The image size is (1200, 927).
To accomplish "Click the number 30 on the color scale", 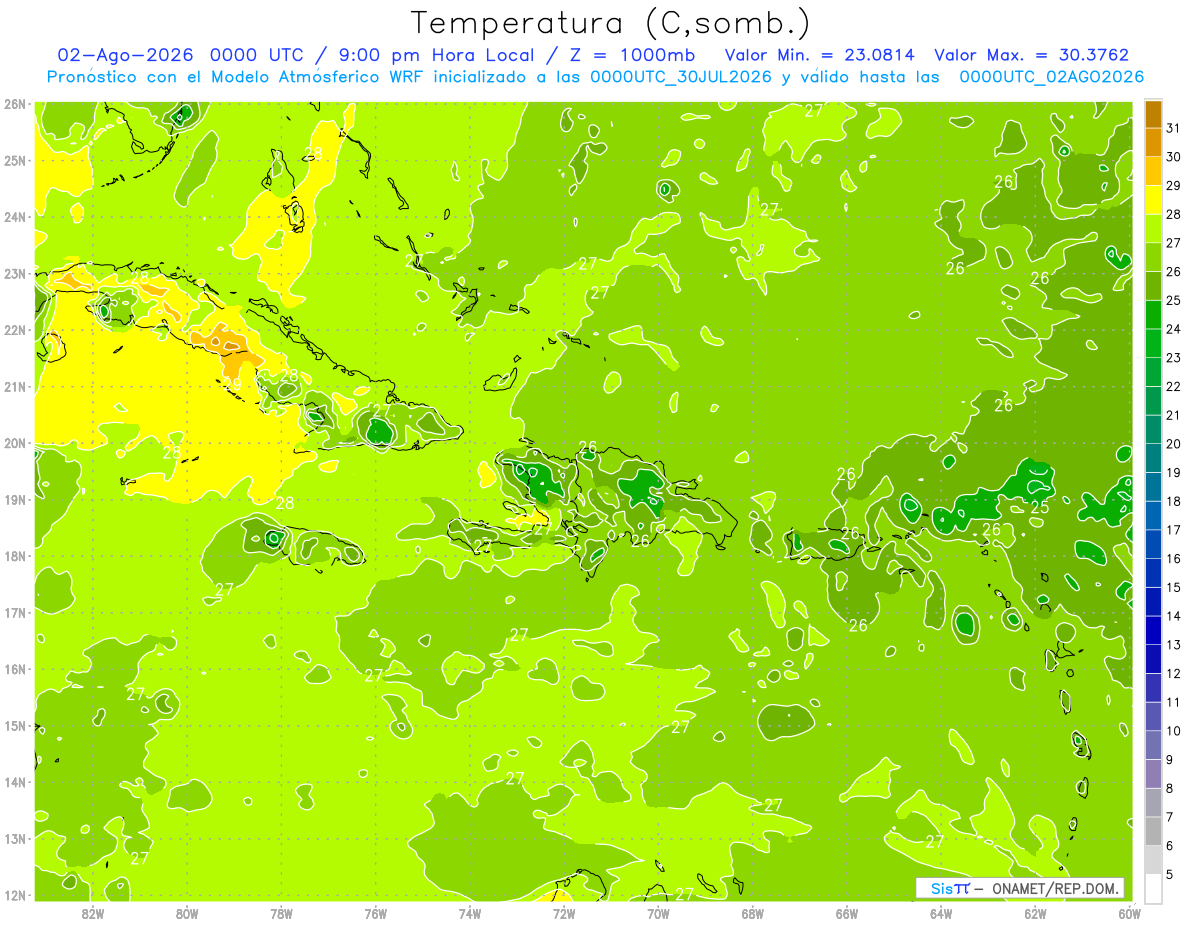I will [1174, 157].
